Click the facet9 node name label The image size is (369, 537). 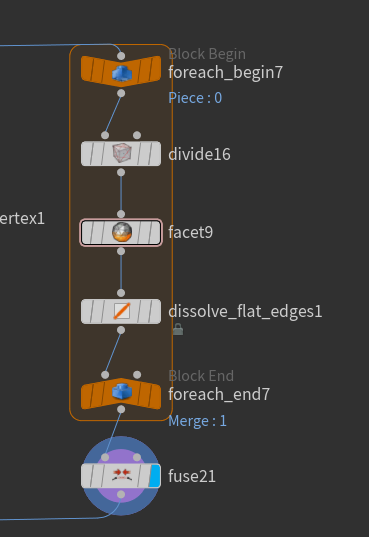click(190, 233)
